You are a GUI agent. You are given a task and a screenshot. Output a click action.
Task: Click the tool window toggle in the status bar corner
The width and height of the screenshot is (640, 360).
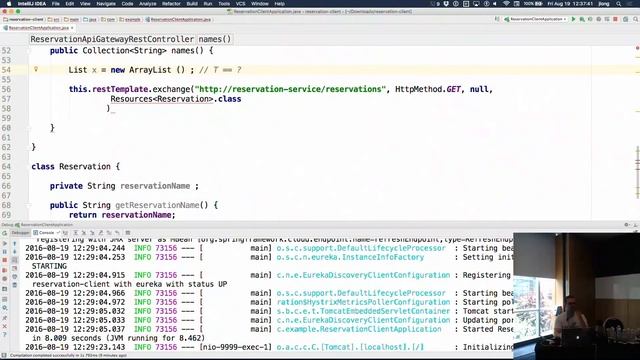pyautogui.click(x=4, y=356)
